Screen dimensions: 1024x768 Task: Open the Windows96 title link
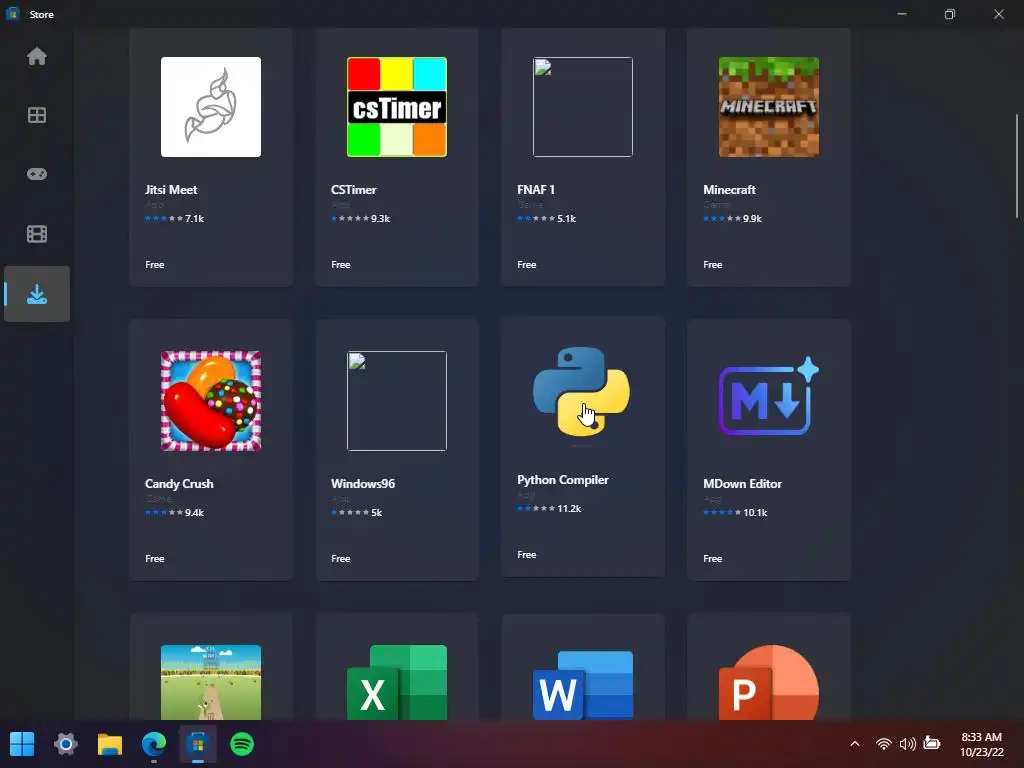tap(363, 484)
